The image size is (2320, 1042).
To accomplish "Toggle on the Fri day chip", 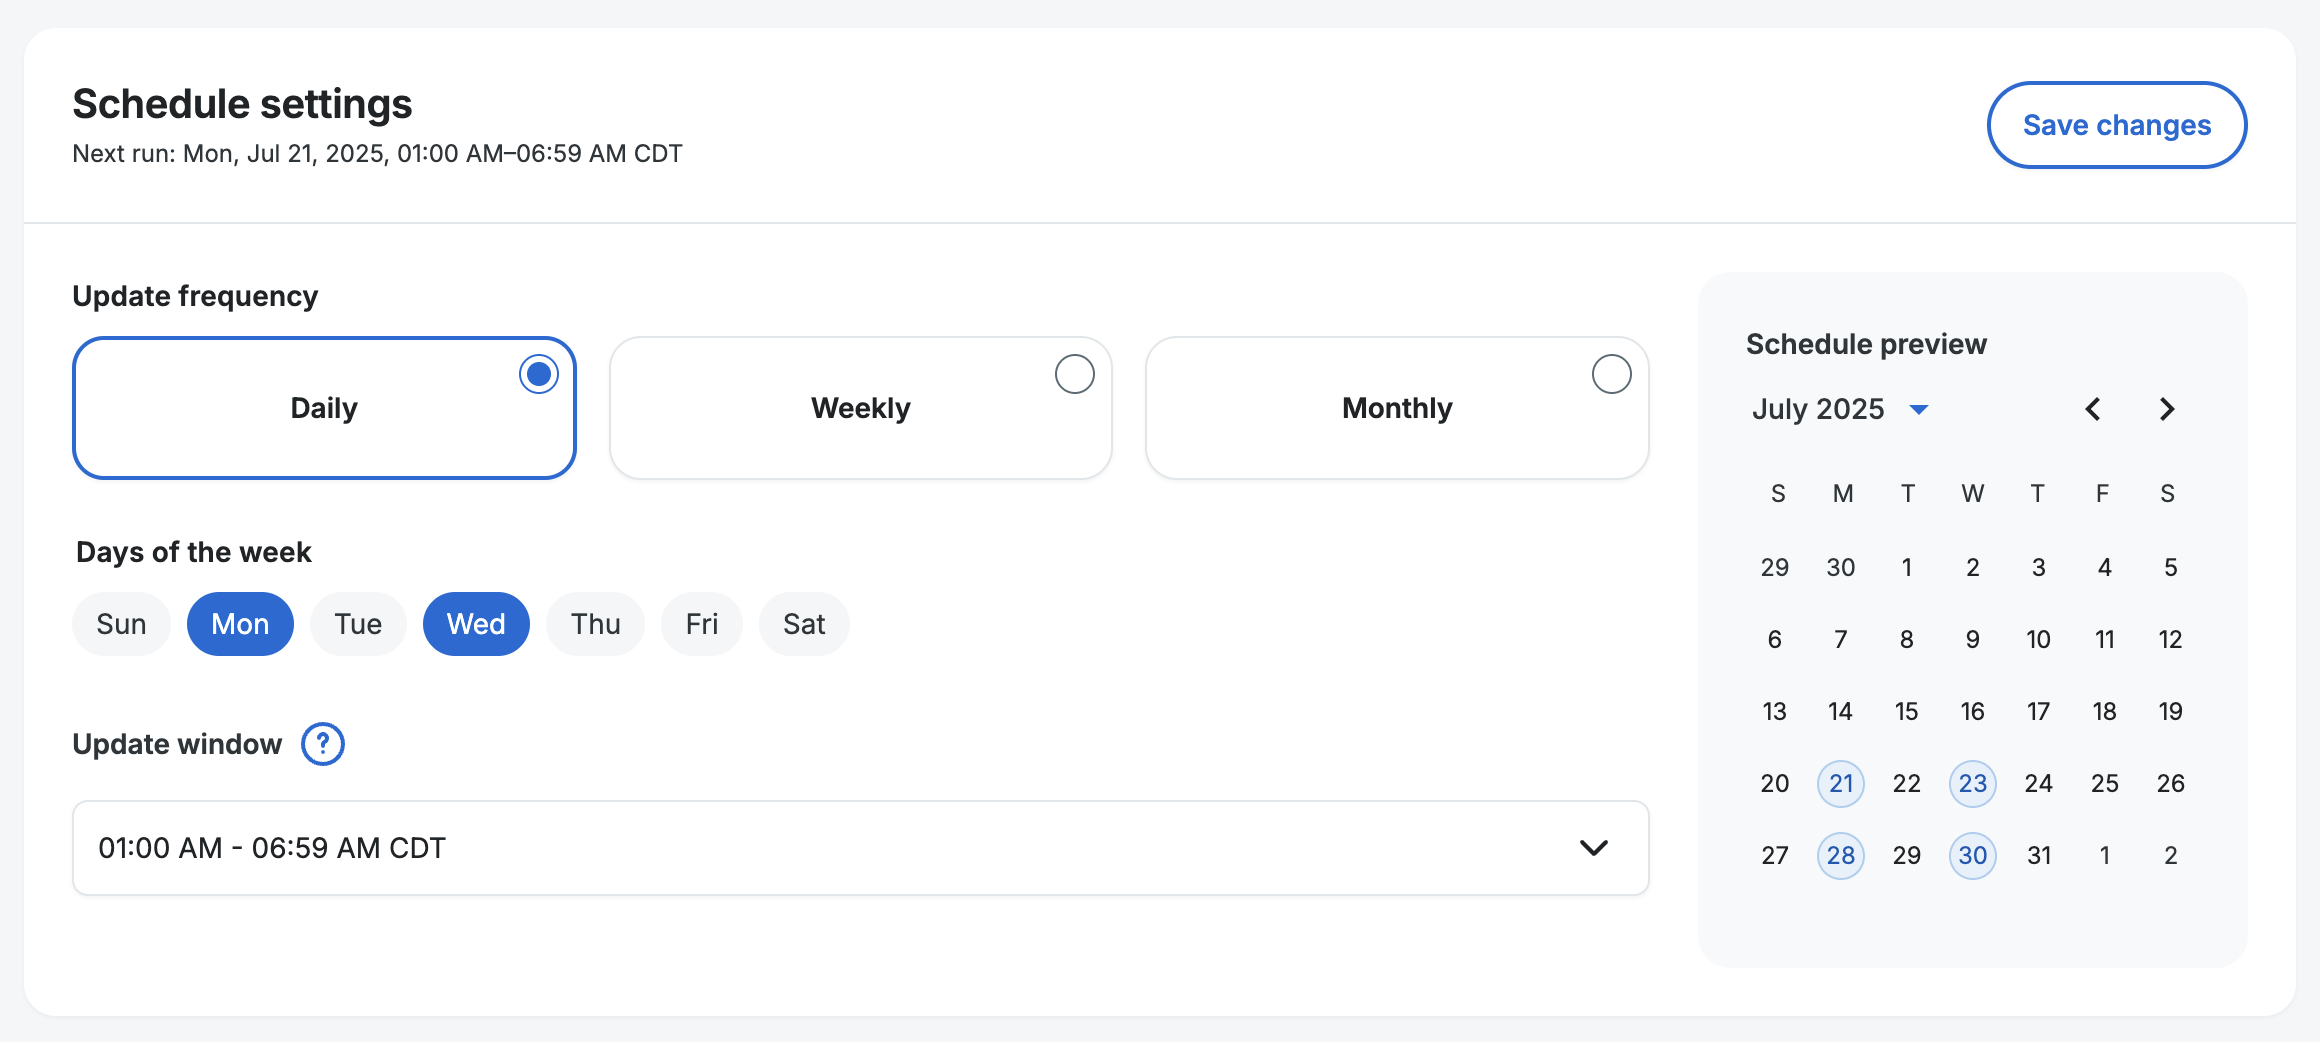I will (x=701, y=624).
